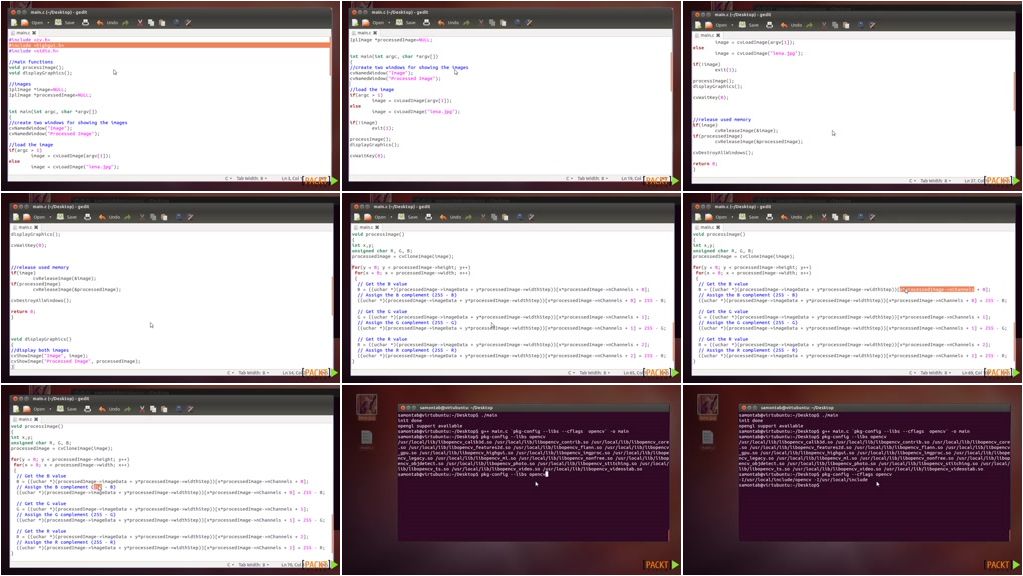Click Find icon in highlighted-include gedit frame

click(177, 23)
